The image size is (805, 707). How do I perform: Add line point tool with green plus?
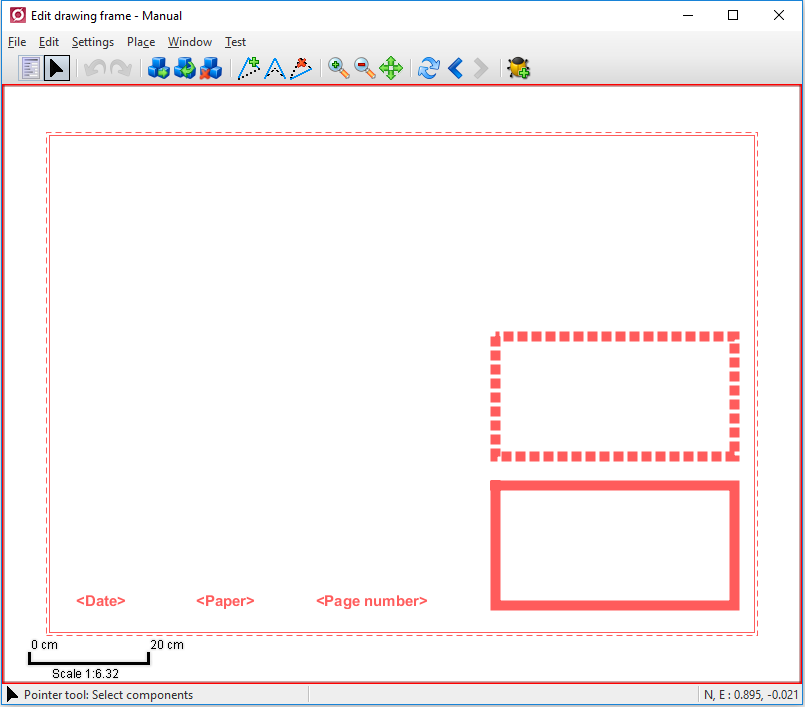click(248, 68)
